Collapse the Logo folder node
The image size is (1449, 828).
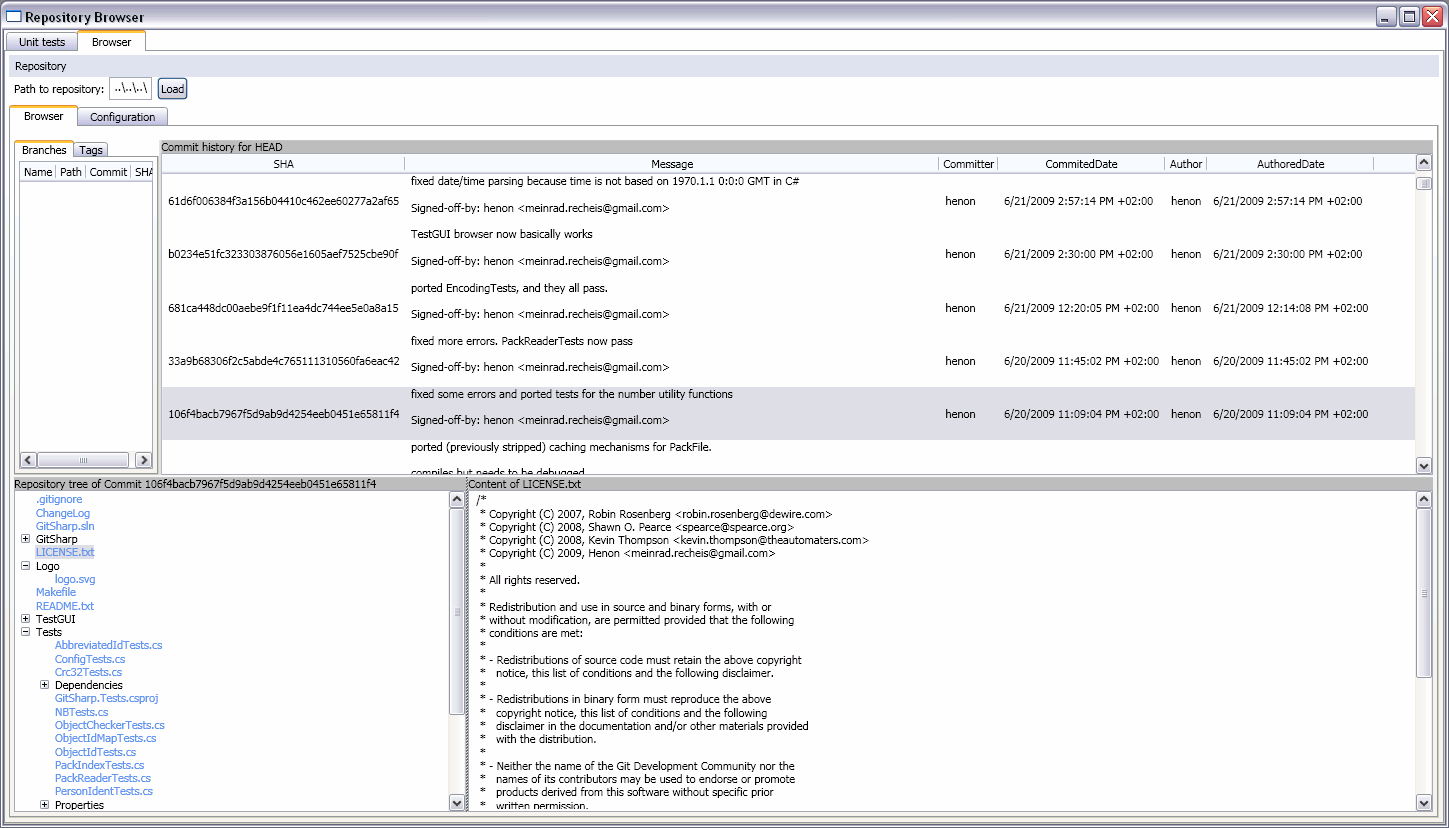coord(26,566)
